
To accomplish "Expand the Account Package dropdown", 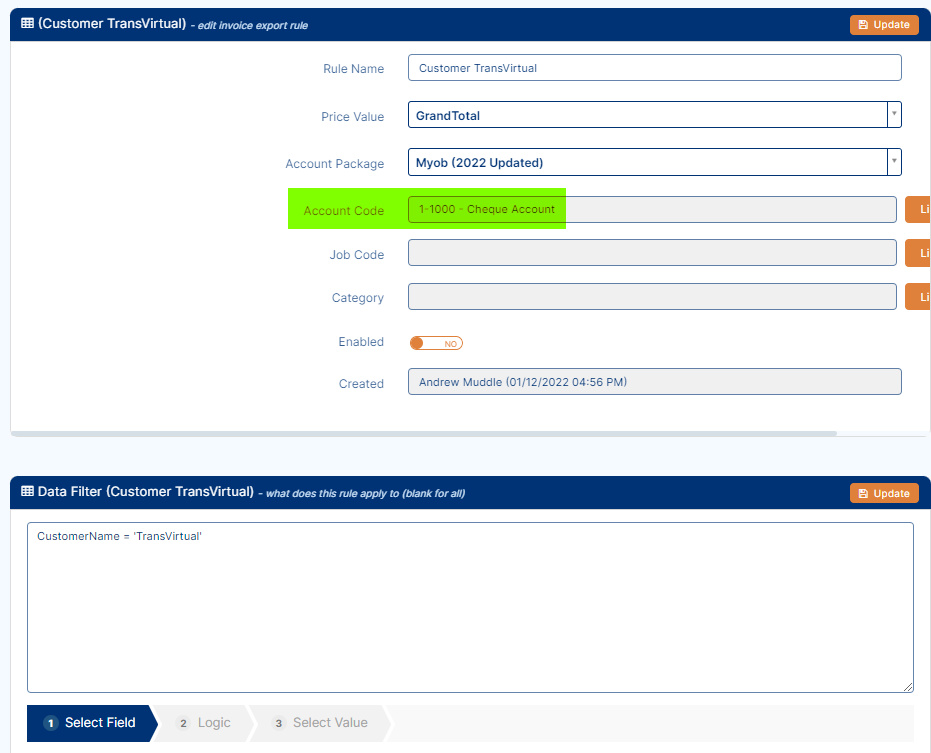I will tap(654, 162).
